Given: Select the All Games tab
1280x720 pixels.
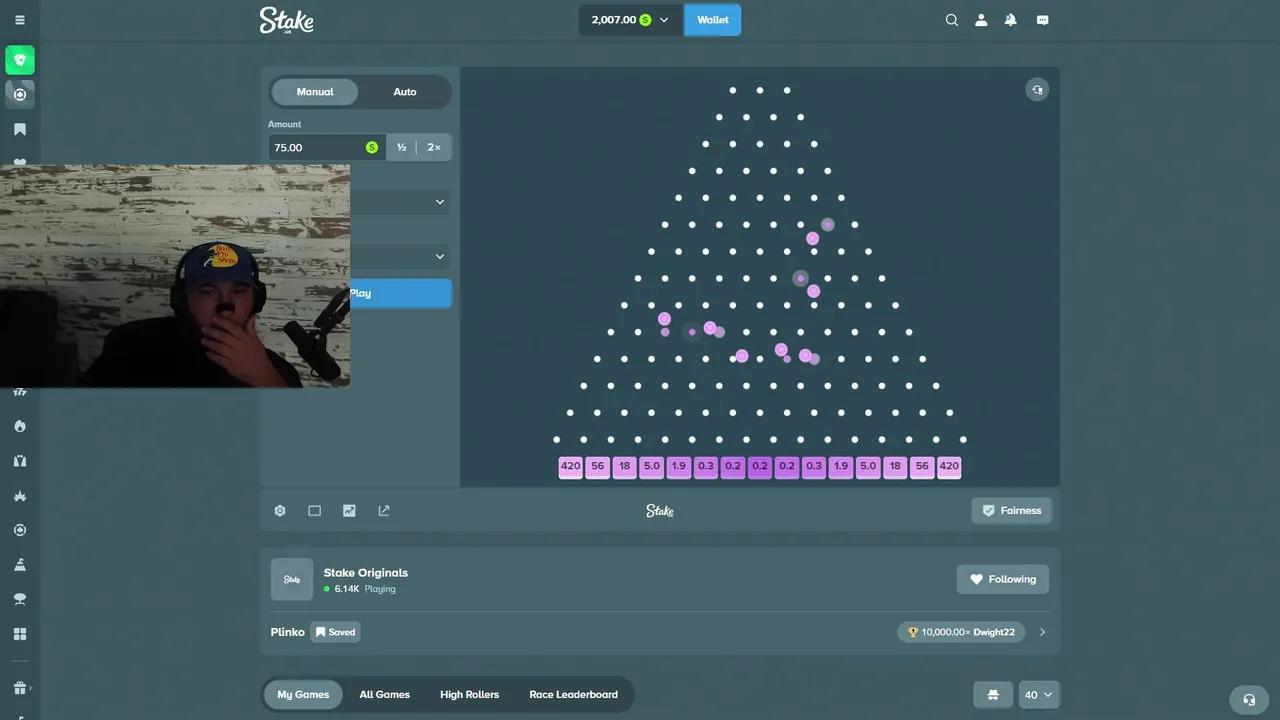Looking at the screenshot, I should coord(385,695).
